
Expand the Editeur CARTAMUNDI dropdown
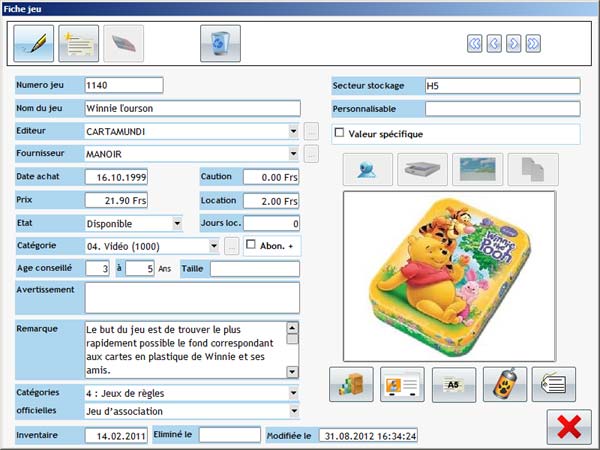[x=293, y=131]
